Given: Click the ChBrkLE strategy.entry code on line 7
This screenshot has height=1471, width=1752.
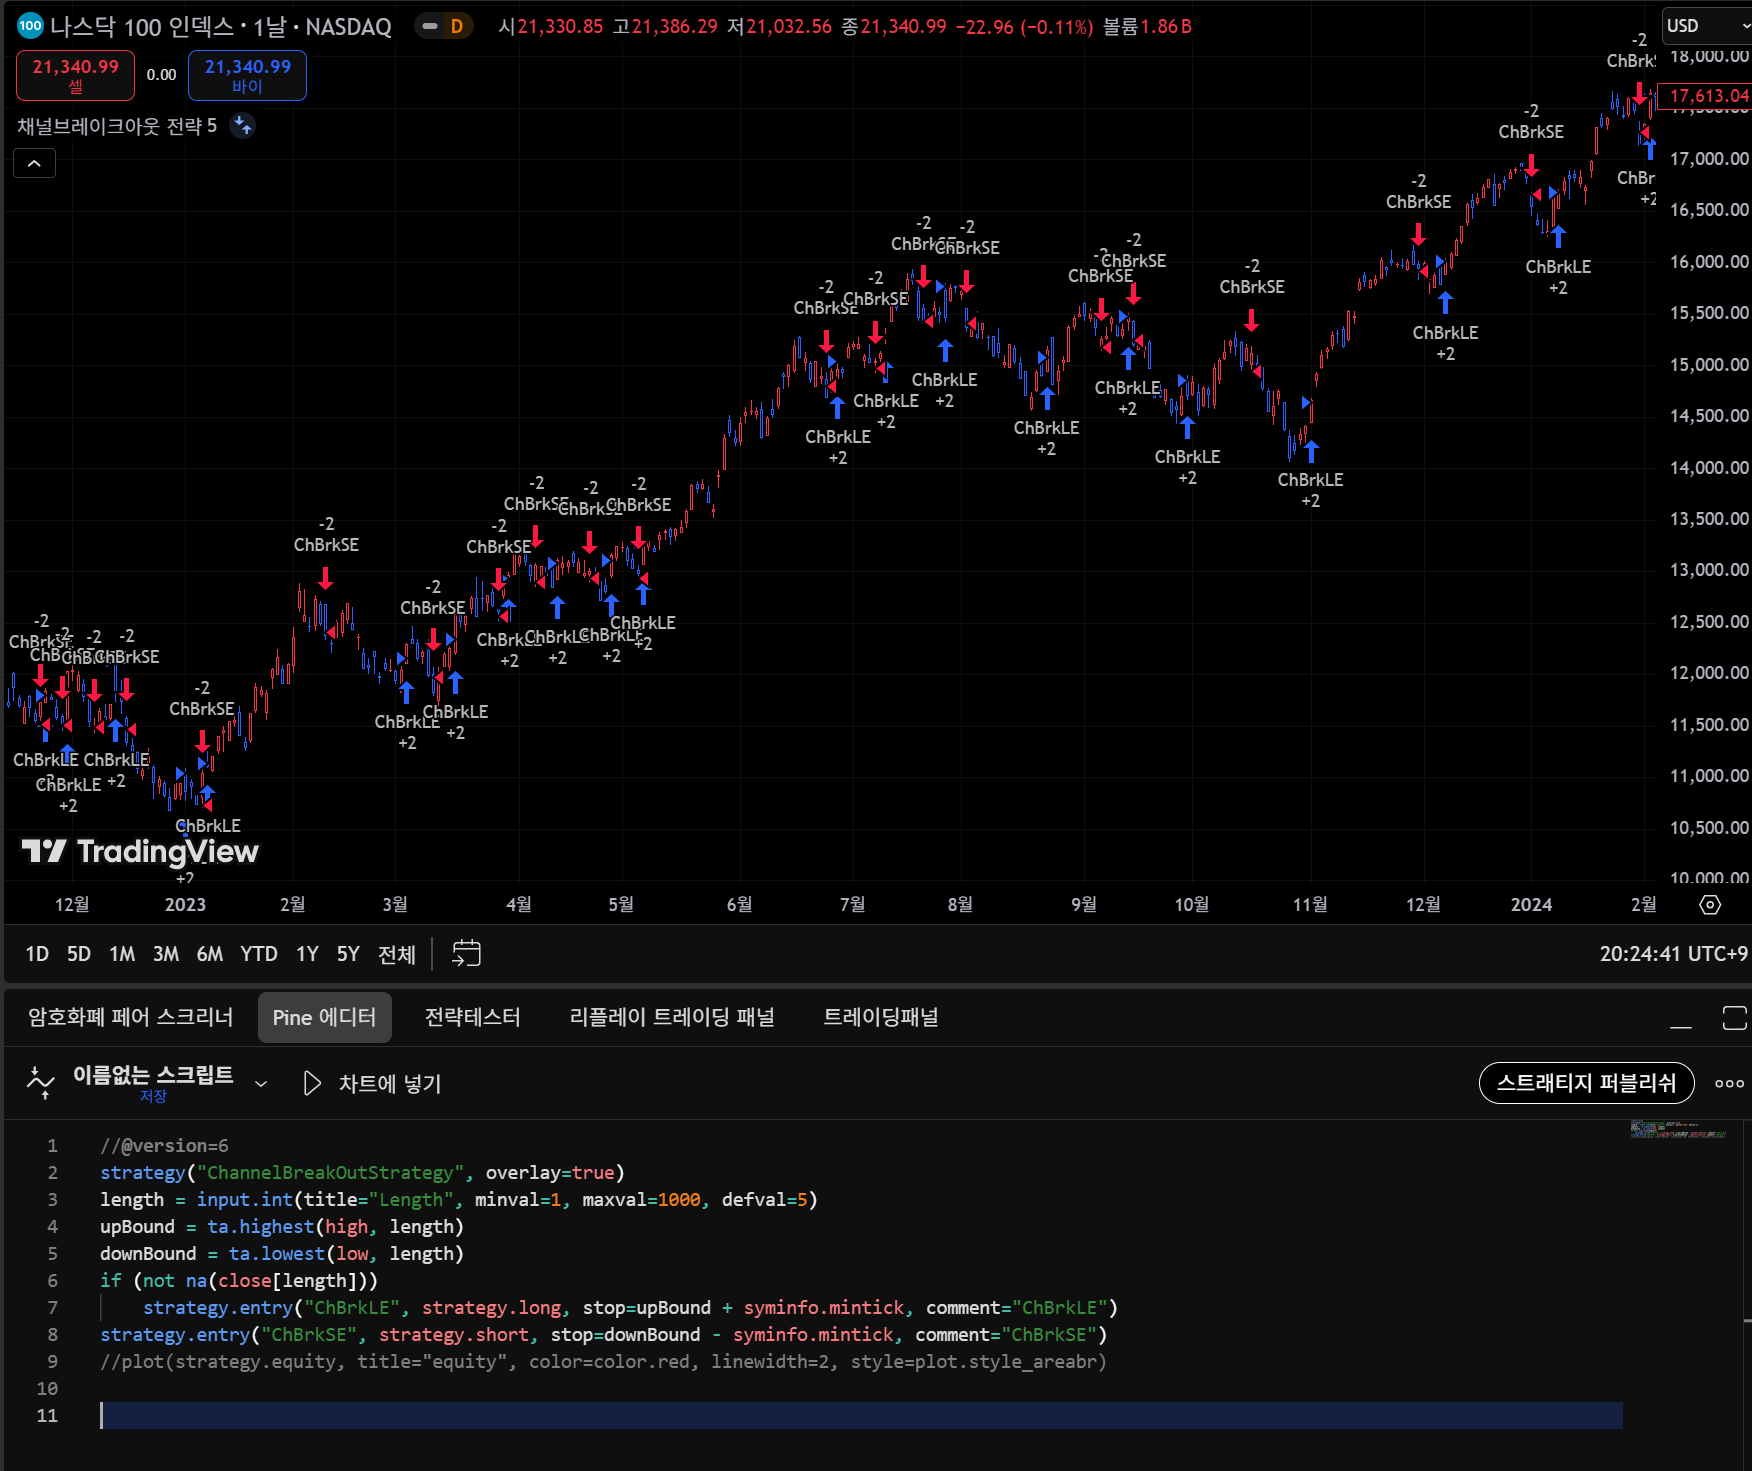Looking at the screenshot, I should pos(630,1308).
